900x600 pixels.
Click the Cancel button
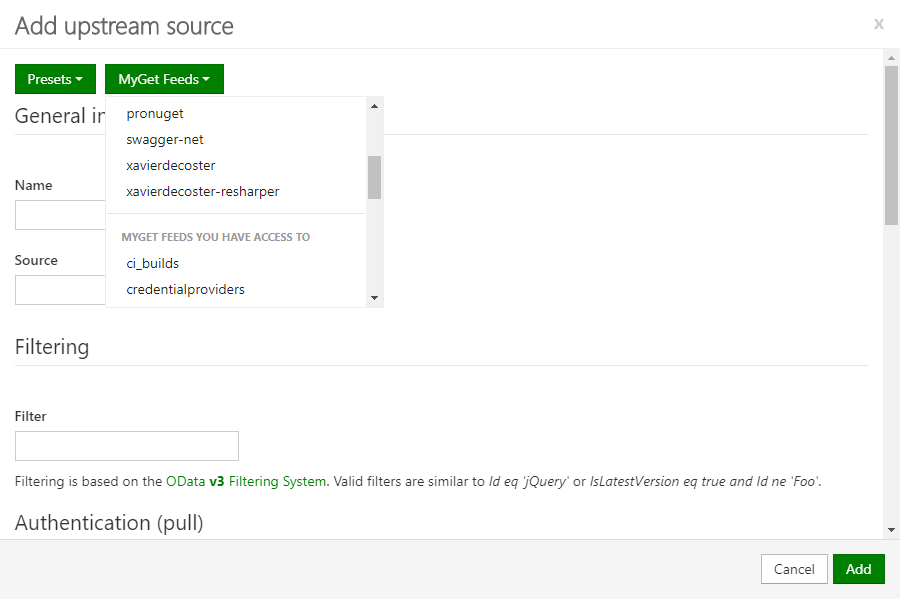pos(794,569)
